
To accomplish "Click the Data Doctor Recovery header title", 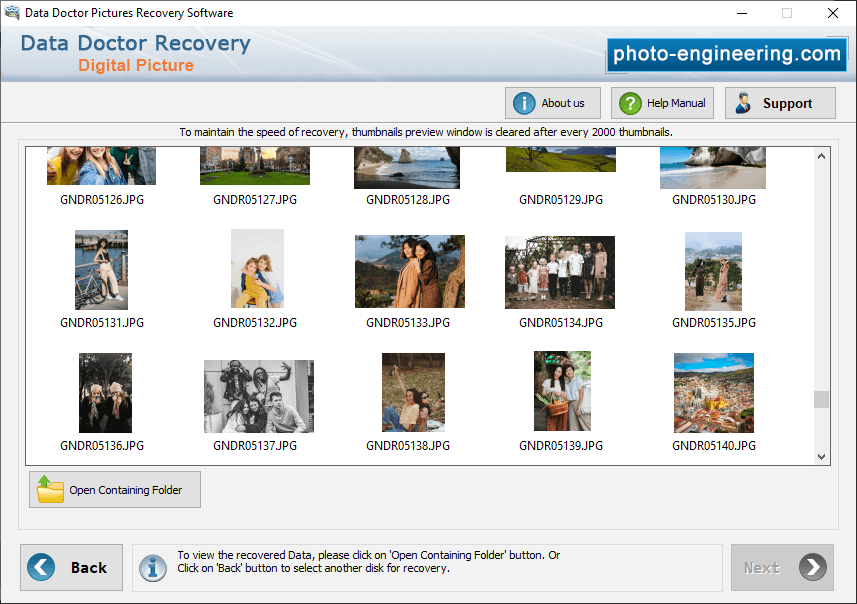I will pyautogui.click(x=136, y=43).
